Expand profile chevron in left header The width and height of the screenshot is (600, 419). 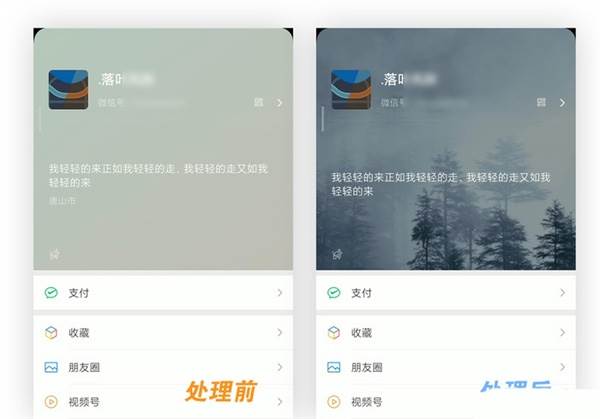coord(279,103)
